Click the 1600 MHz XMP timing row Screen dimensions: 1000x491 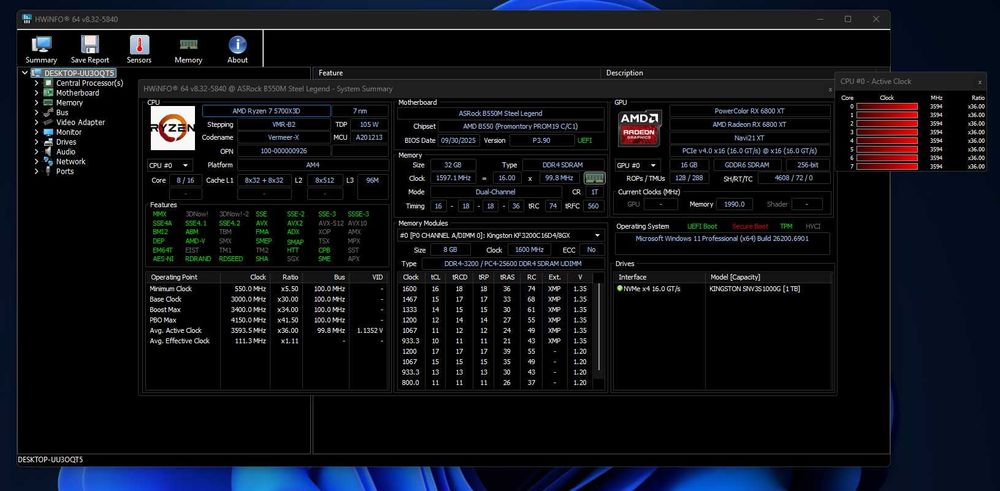[494, 289]
